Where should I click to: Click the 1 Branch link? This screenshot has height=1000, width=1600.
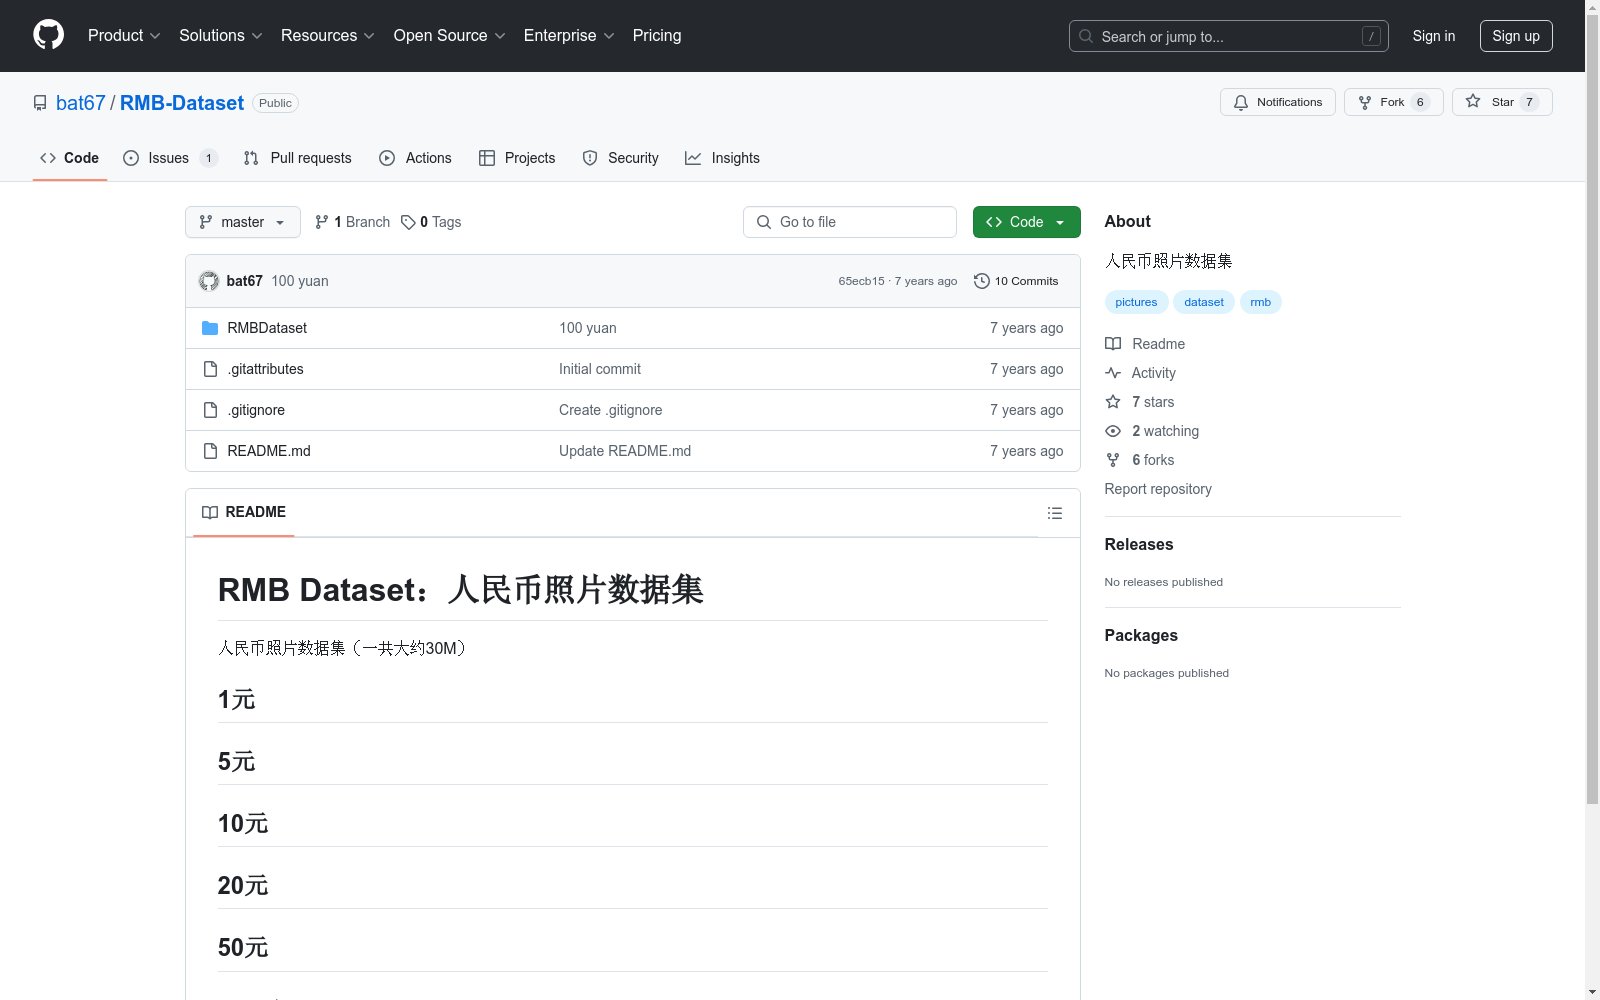click(x=352, y=222)
